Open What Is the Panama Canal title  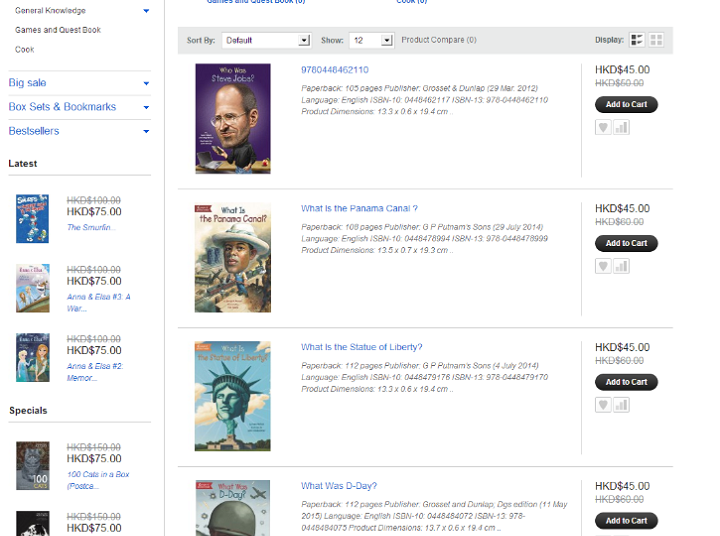tap(359, 209)
